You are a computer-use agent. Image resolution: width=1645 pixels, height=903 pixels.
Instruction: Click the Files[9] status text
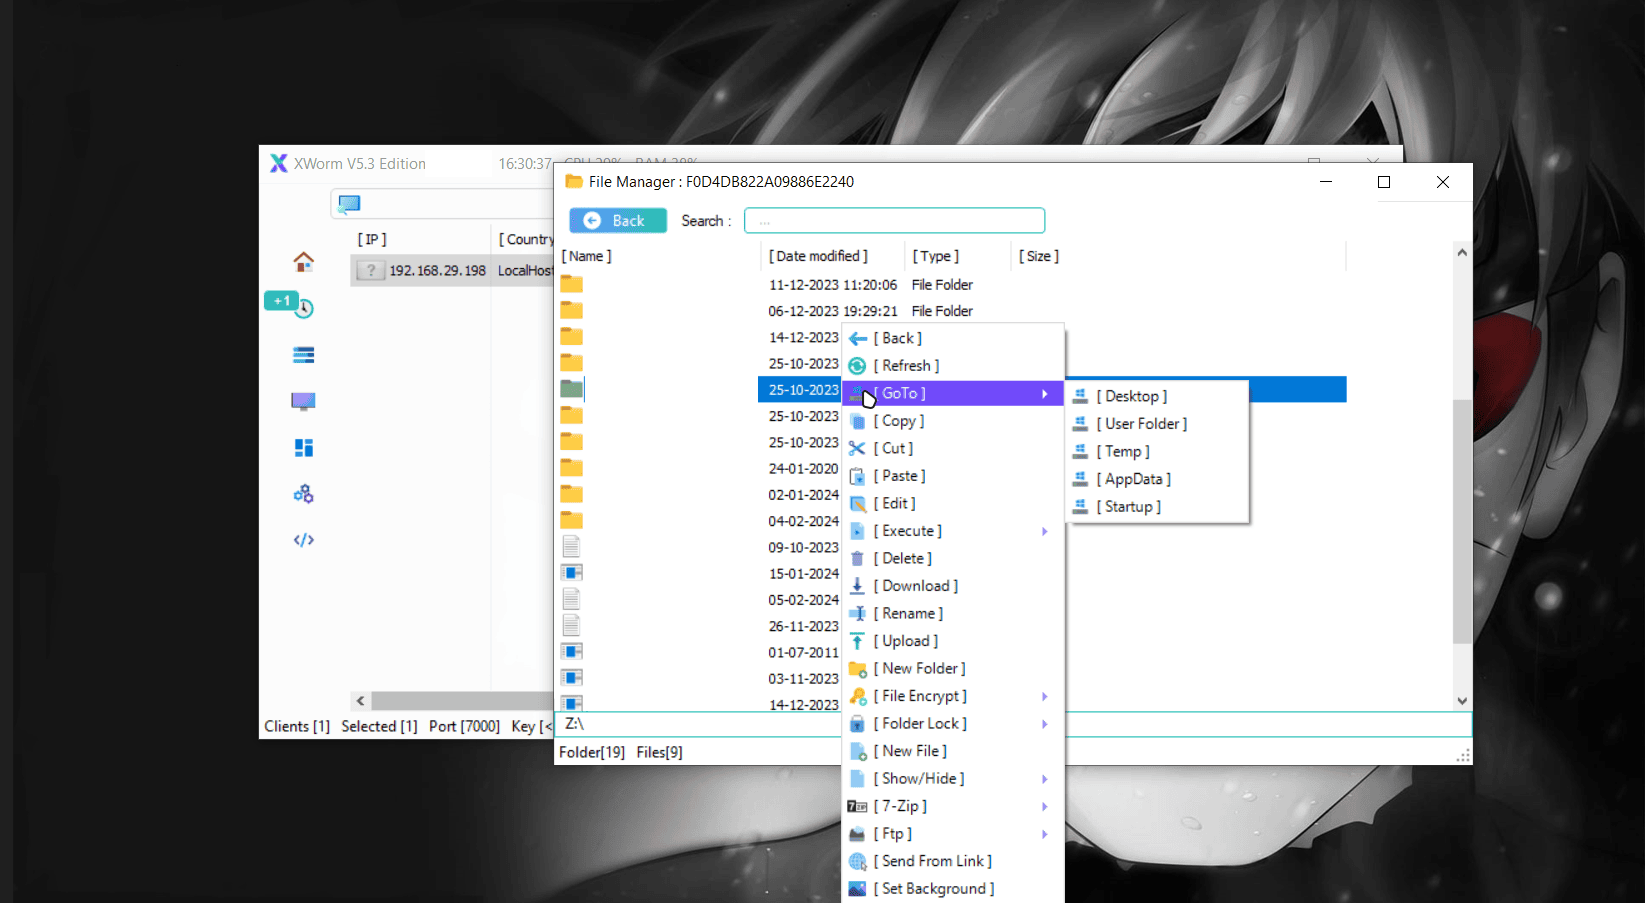pyautogui.click(x=660, y=752)
